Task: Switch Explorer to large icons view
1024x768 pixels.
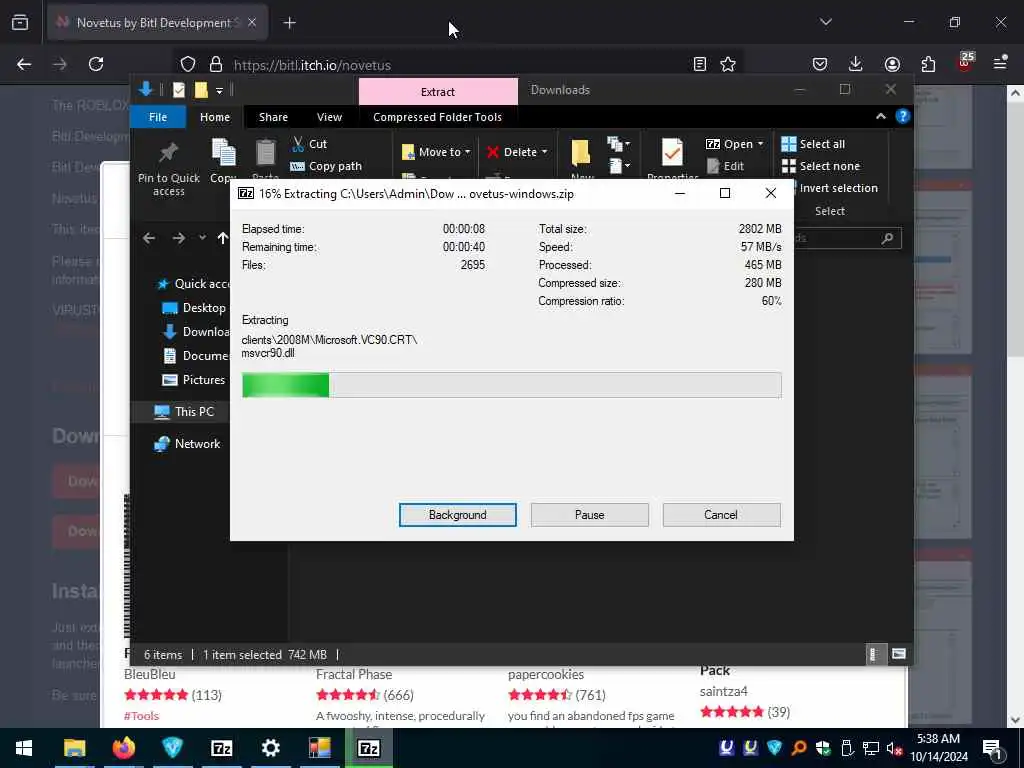Action: tap(899, 654)
